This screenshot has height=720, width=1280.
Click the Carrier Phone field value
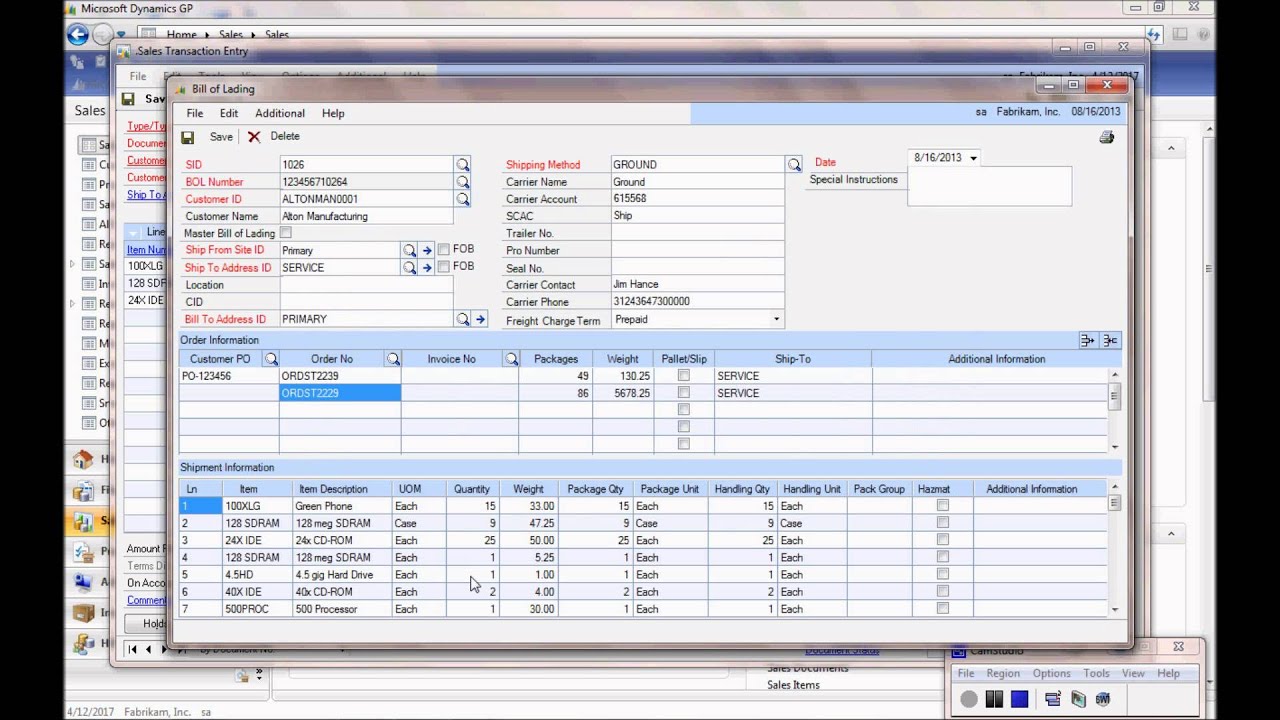click(x=697, y=301)
